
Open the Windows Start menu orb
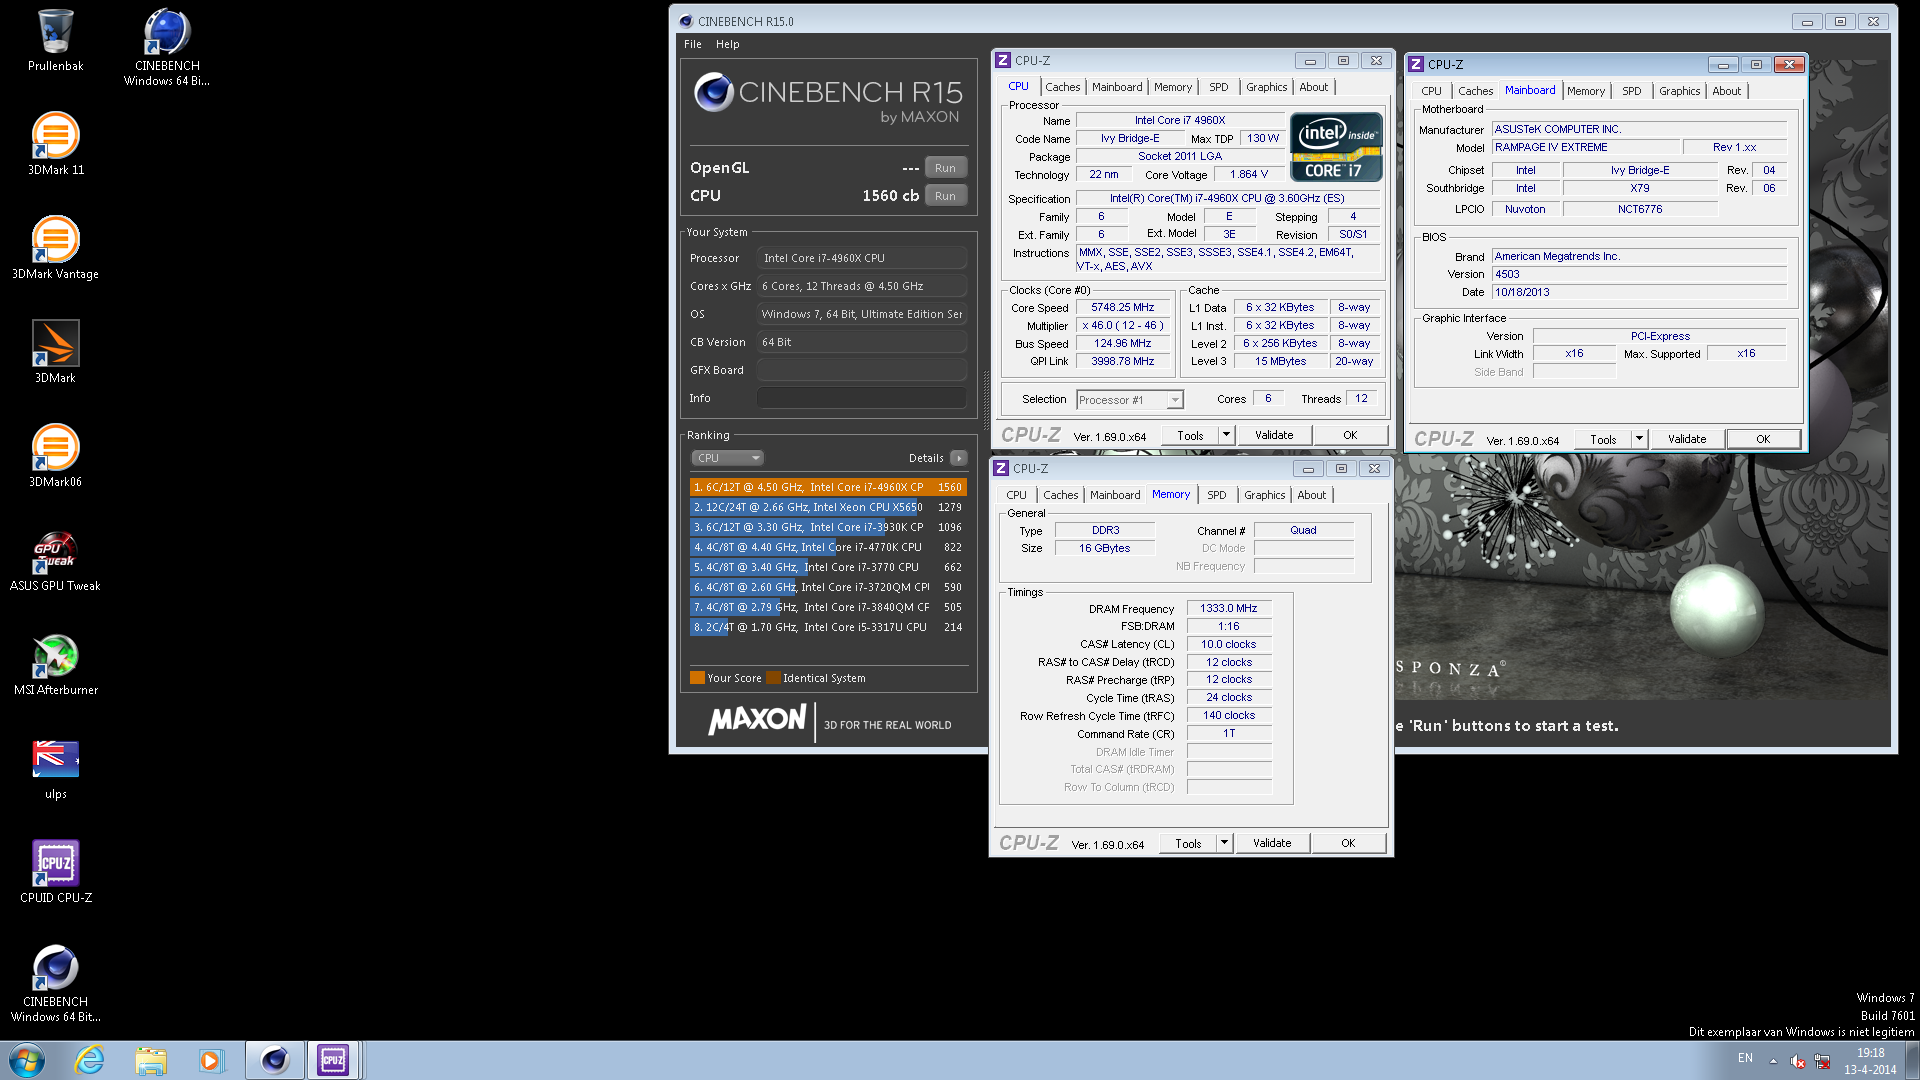27,1060
